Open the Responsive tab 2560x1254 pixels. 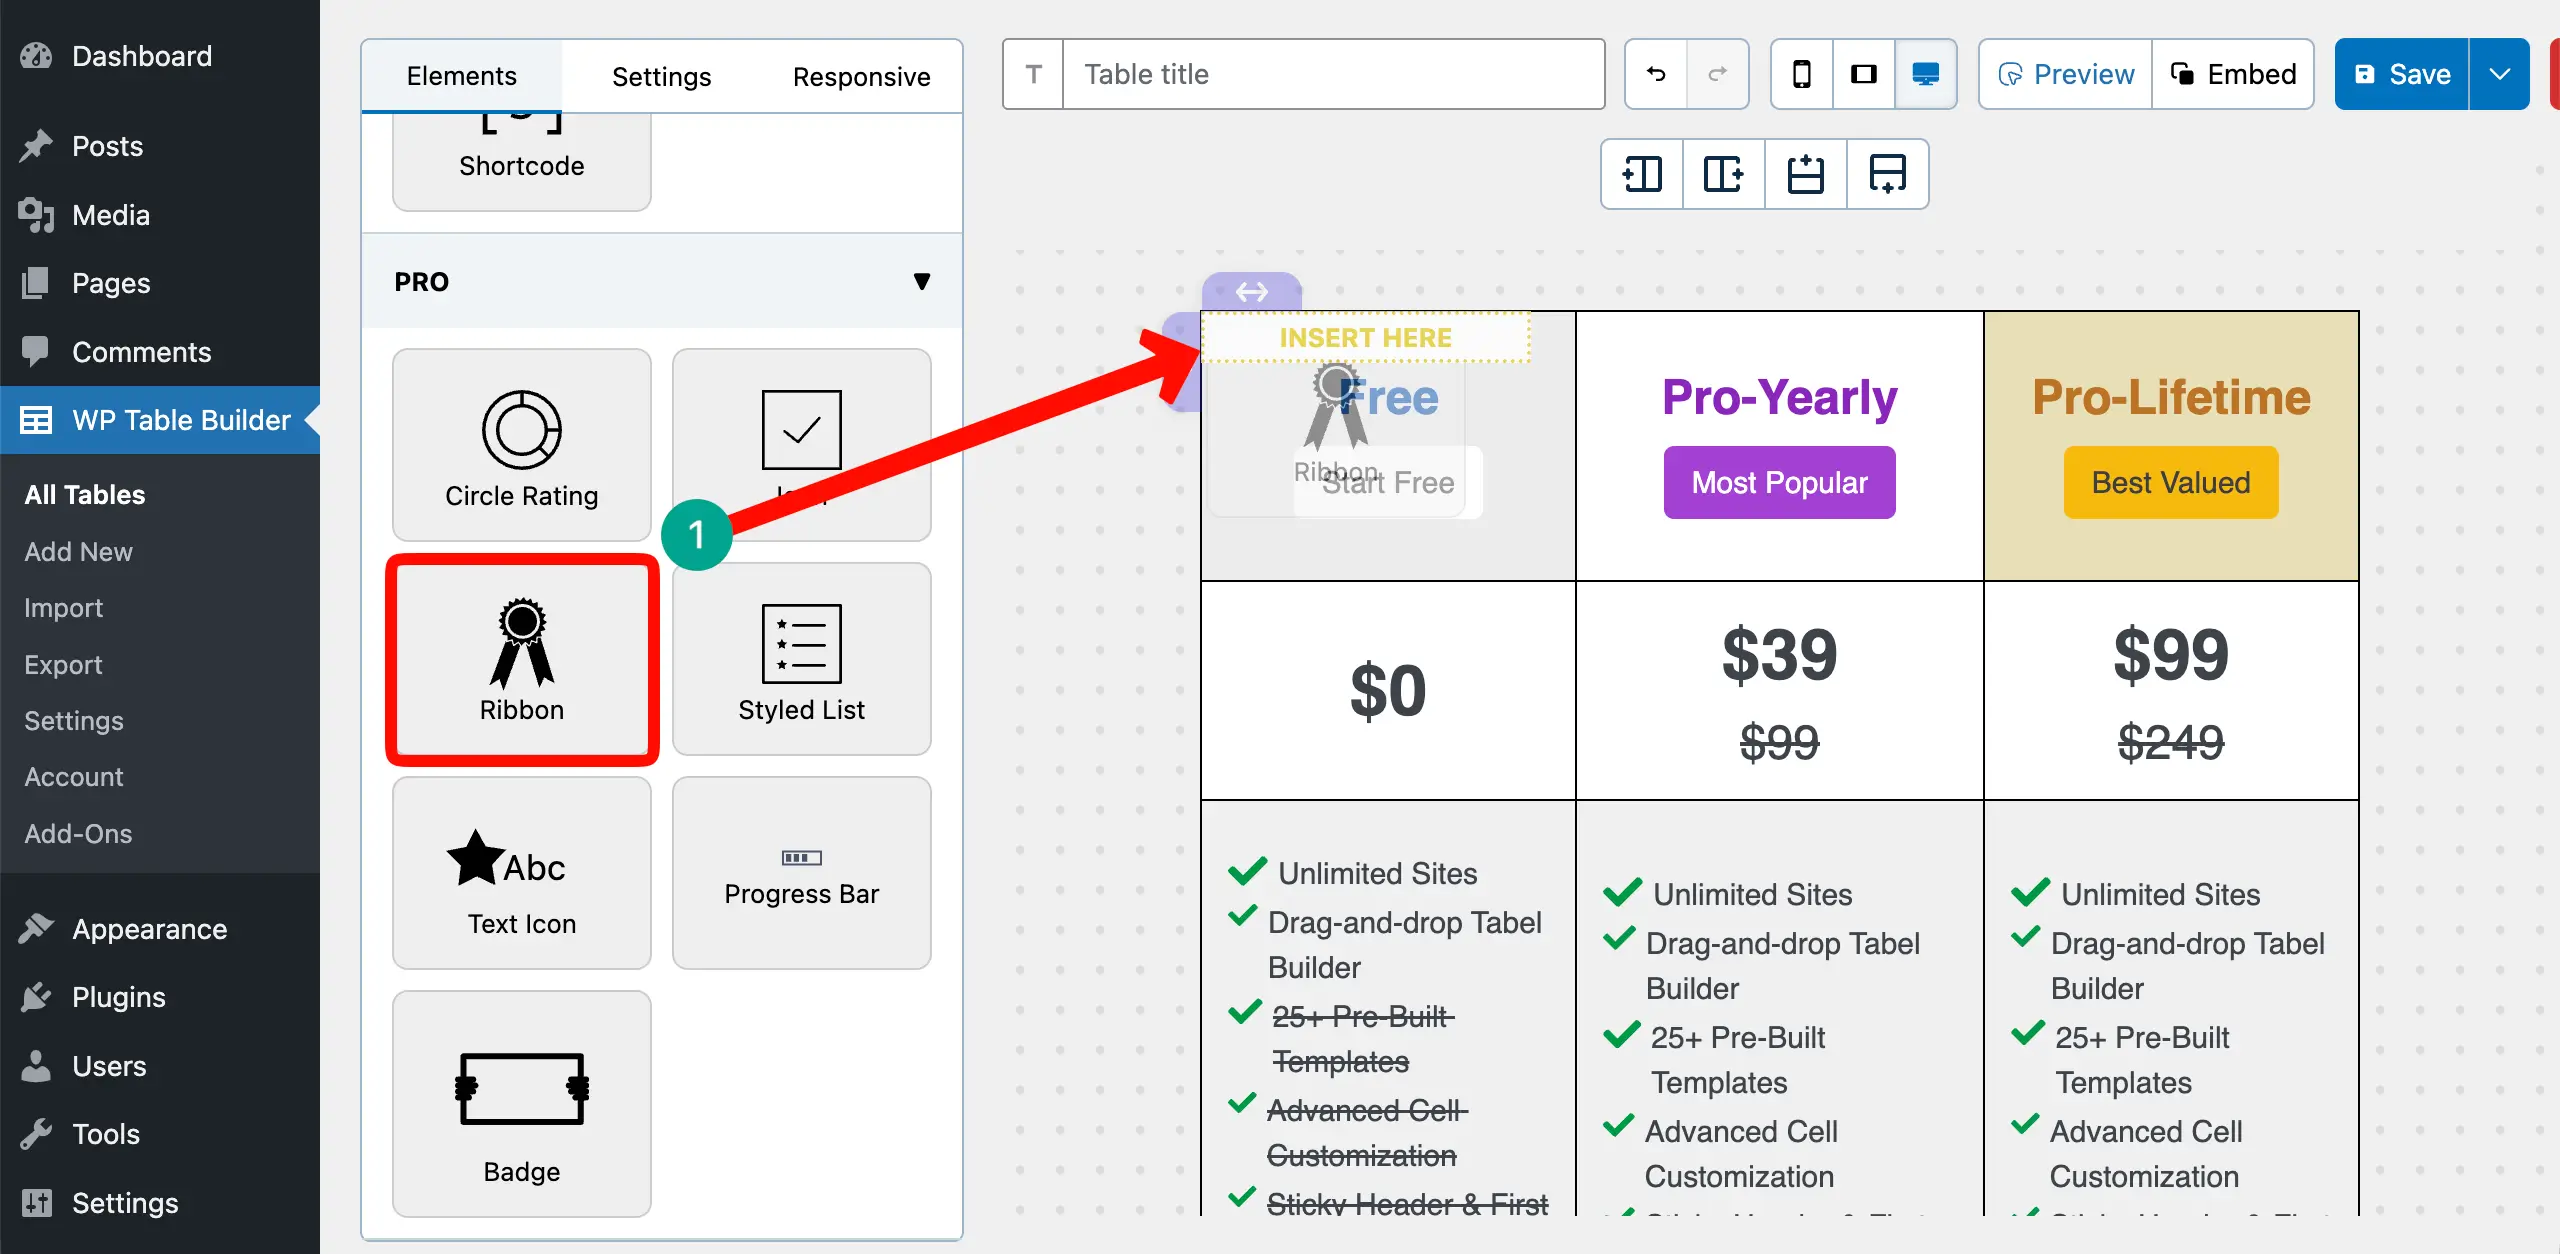861,76
